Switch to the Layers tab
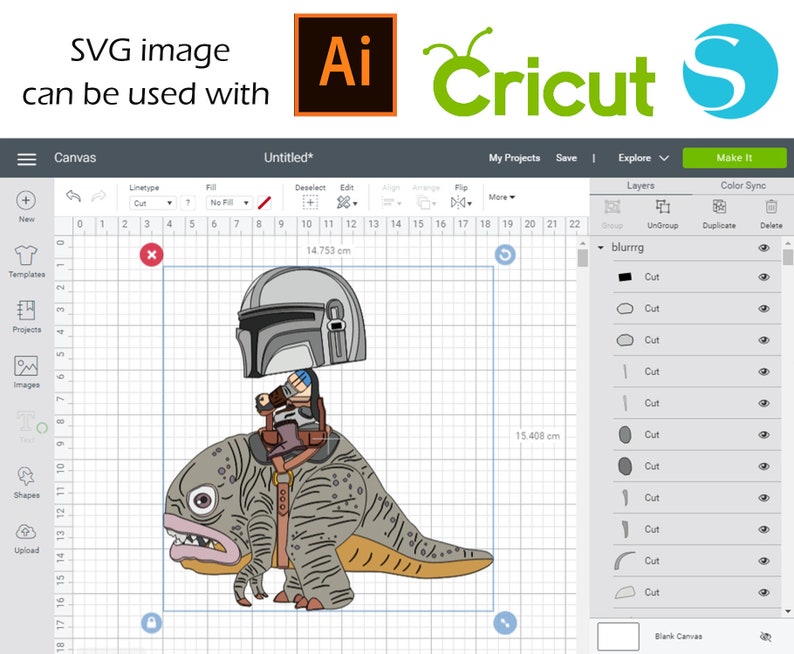The image size is (794, 654). [641, 186]
